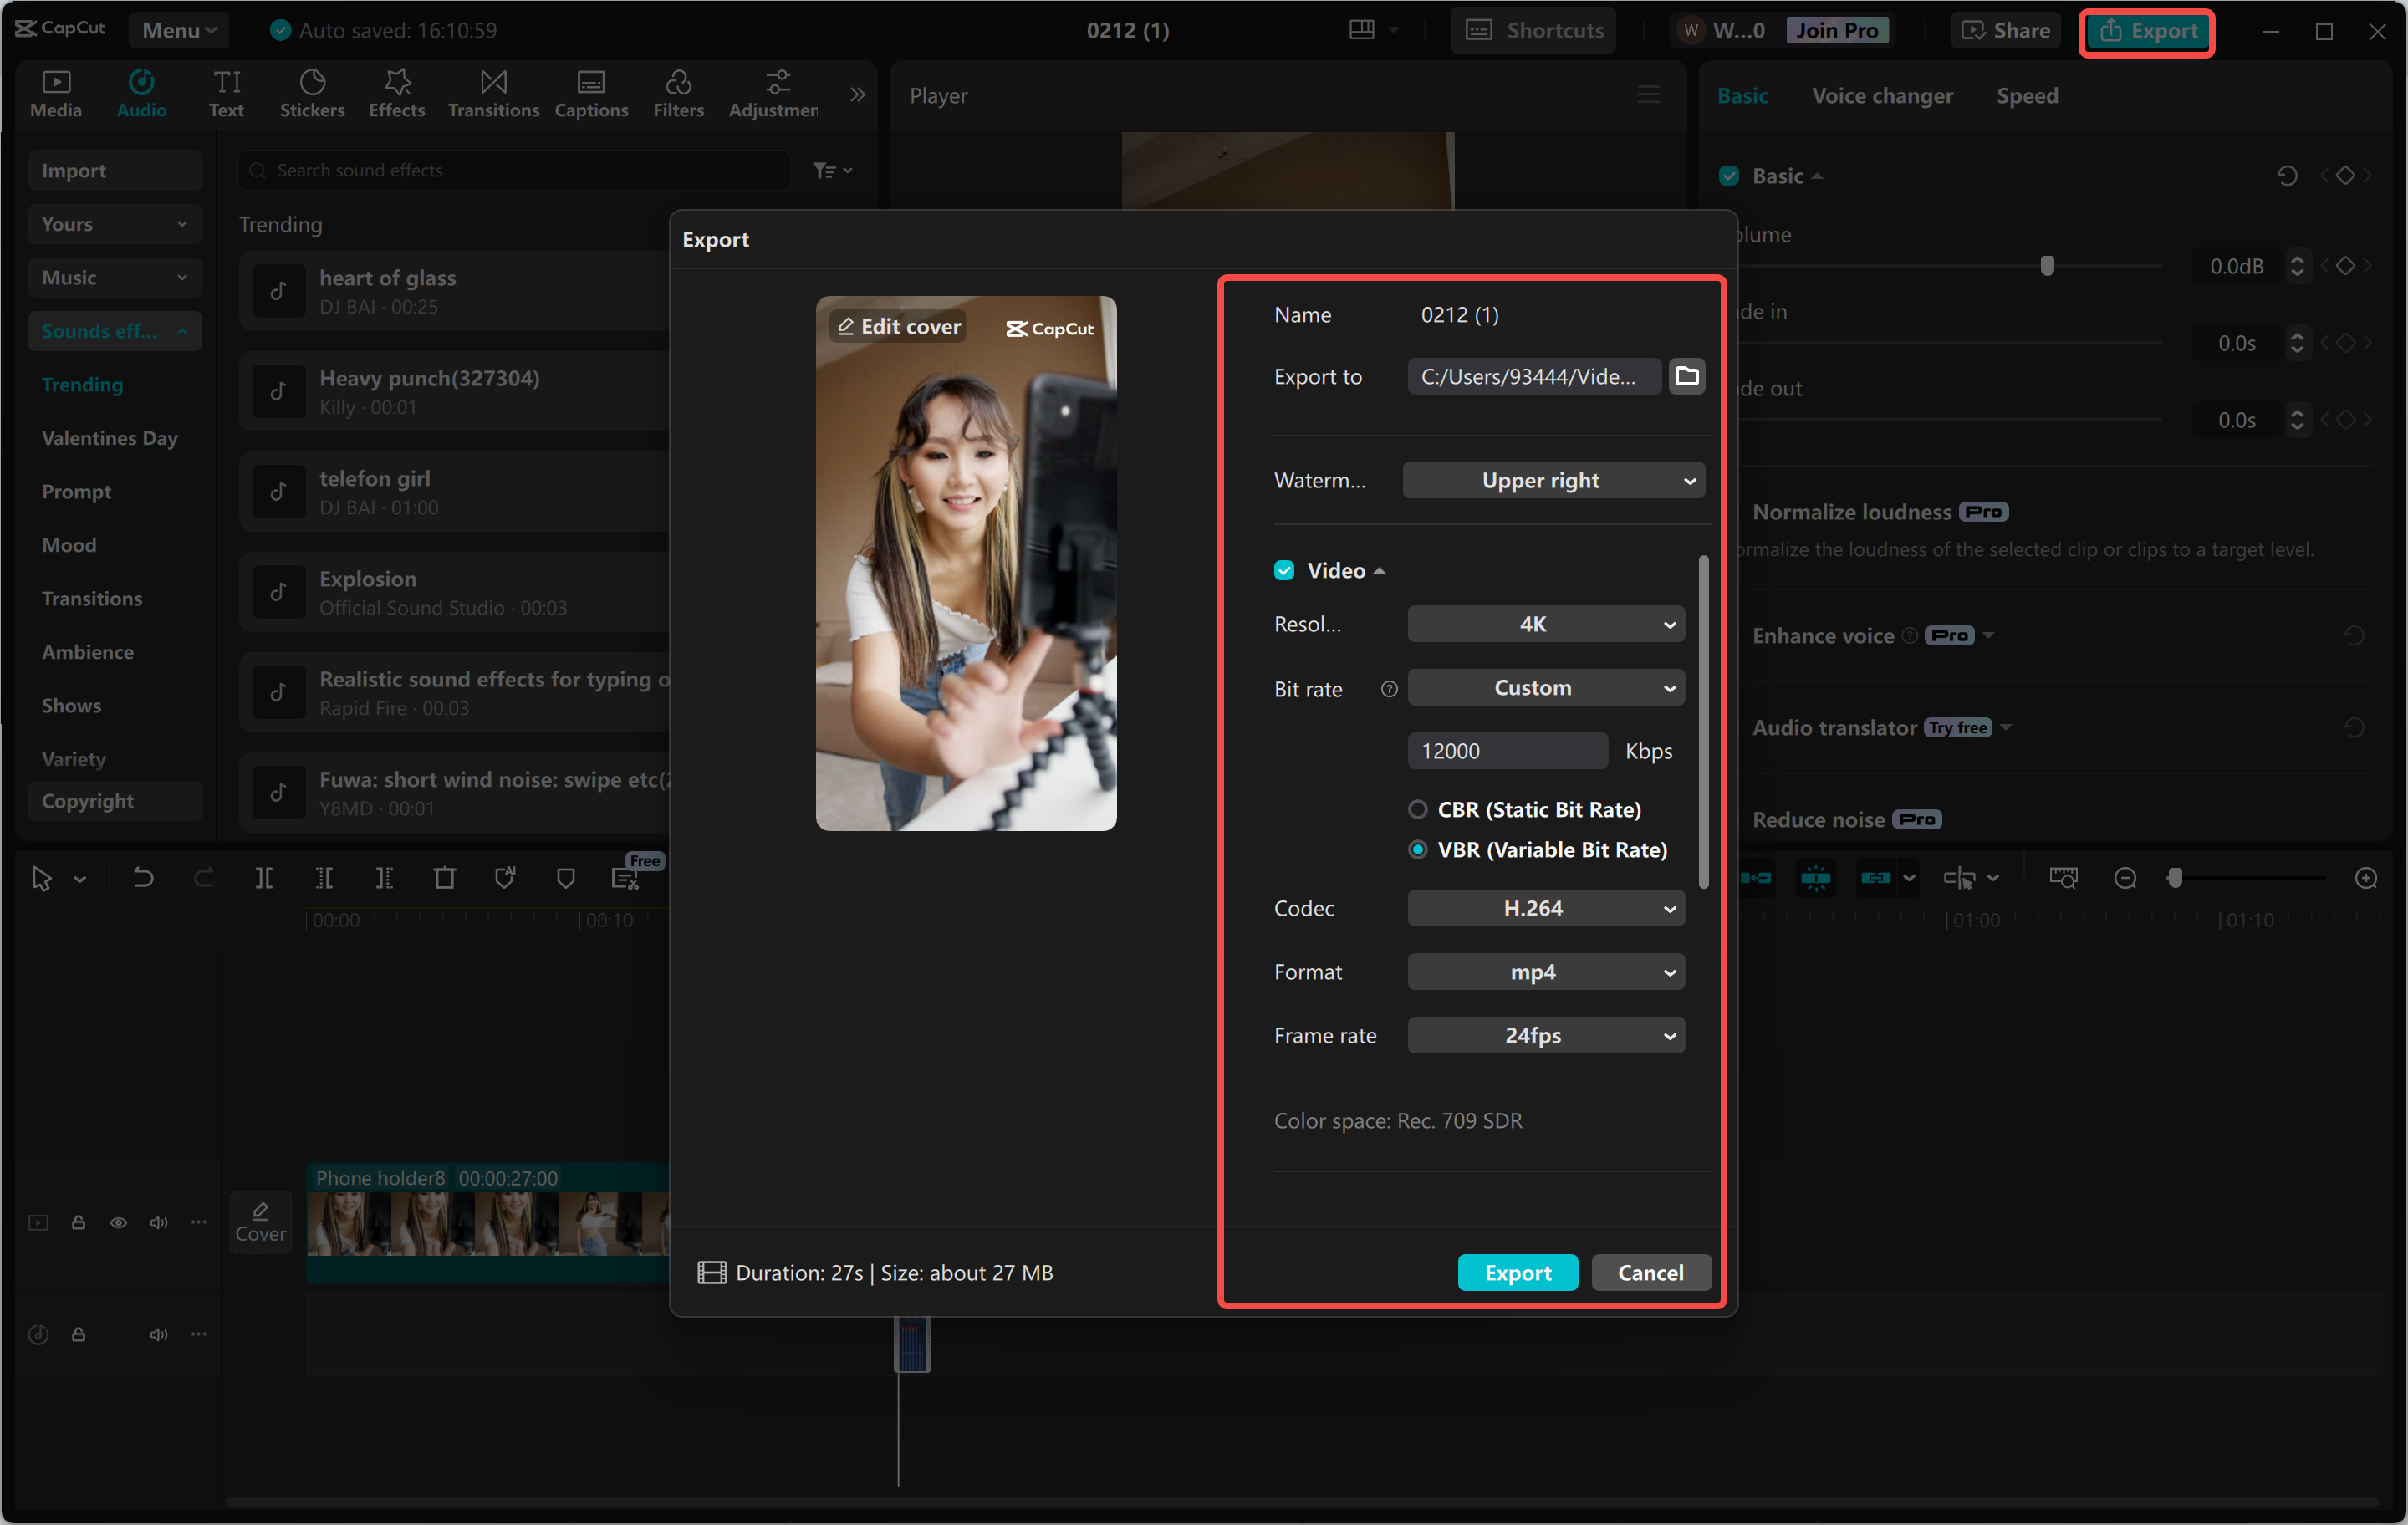Select the CBR (Static Bit Rate) option
Viewport: 2408px width, 1525px height.
click(1418, 810)
